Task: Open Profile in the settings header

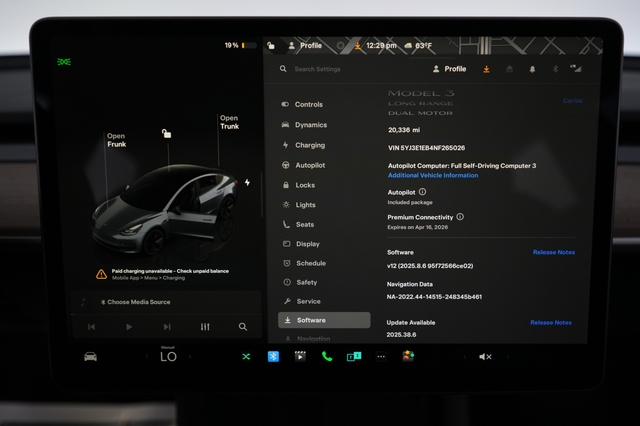Action: [449, 69]
